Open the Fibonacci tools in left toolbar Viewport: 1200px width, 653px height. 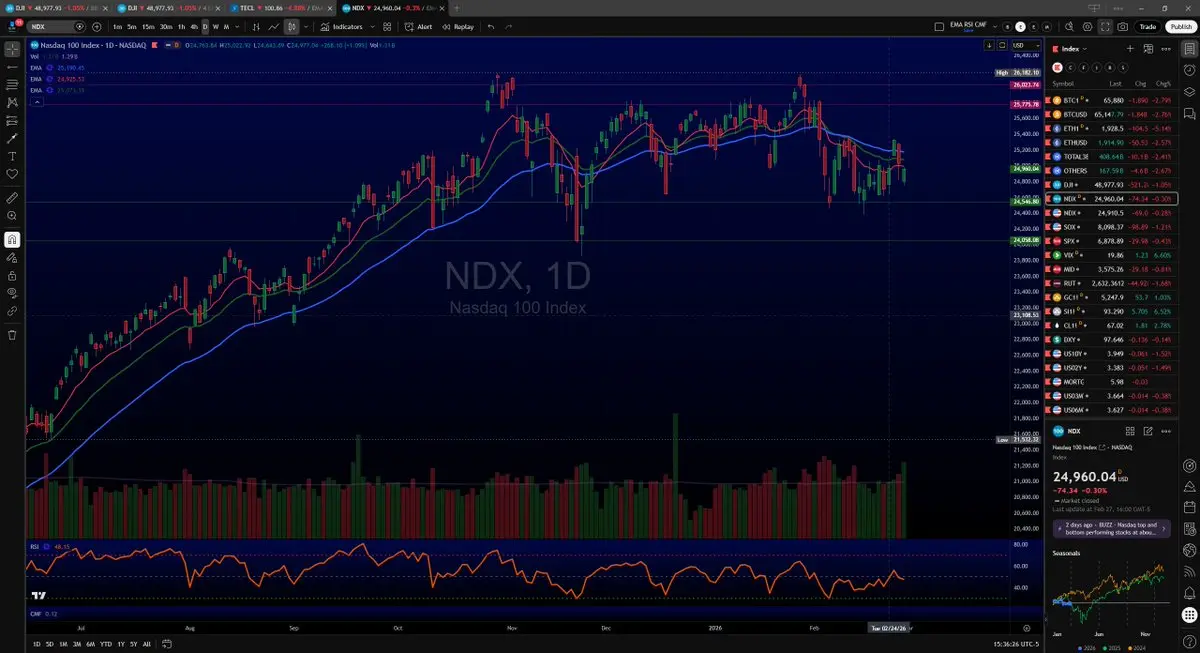click(x=12, y=84)
